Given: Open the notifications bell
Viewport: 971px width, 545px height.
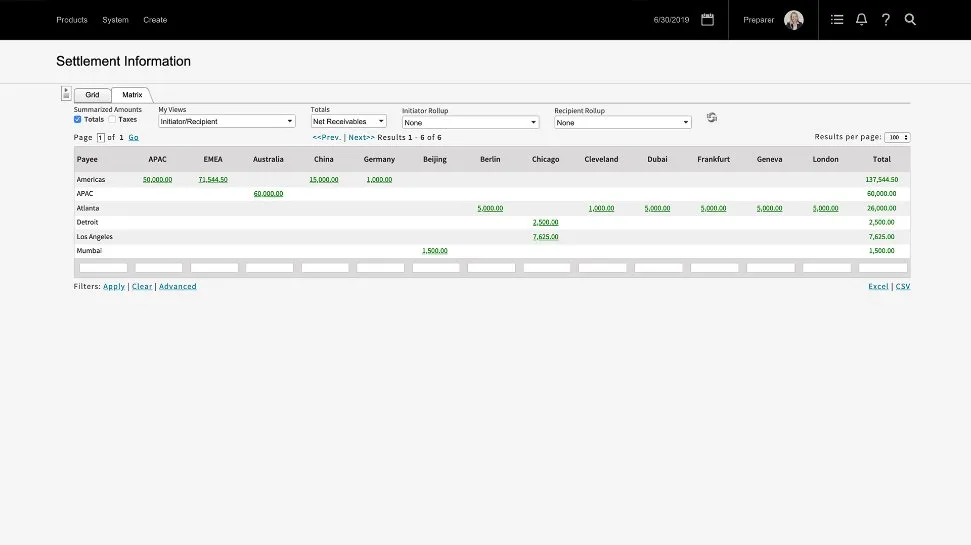Looking at the screenshot, I should tap(861, 20).
